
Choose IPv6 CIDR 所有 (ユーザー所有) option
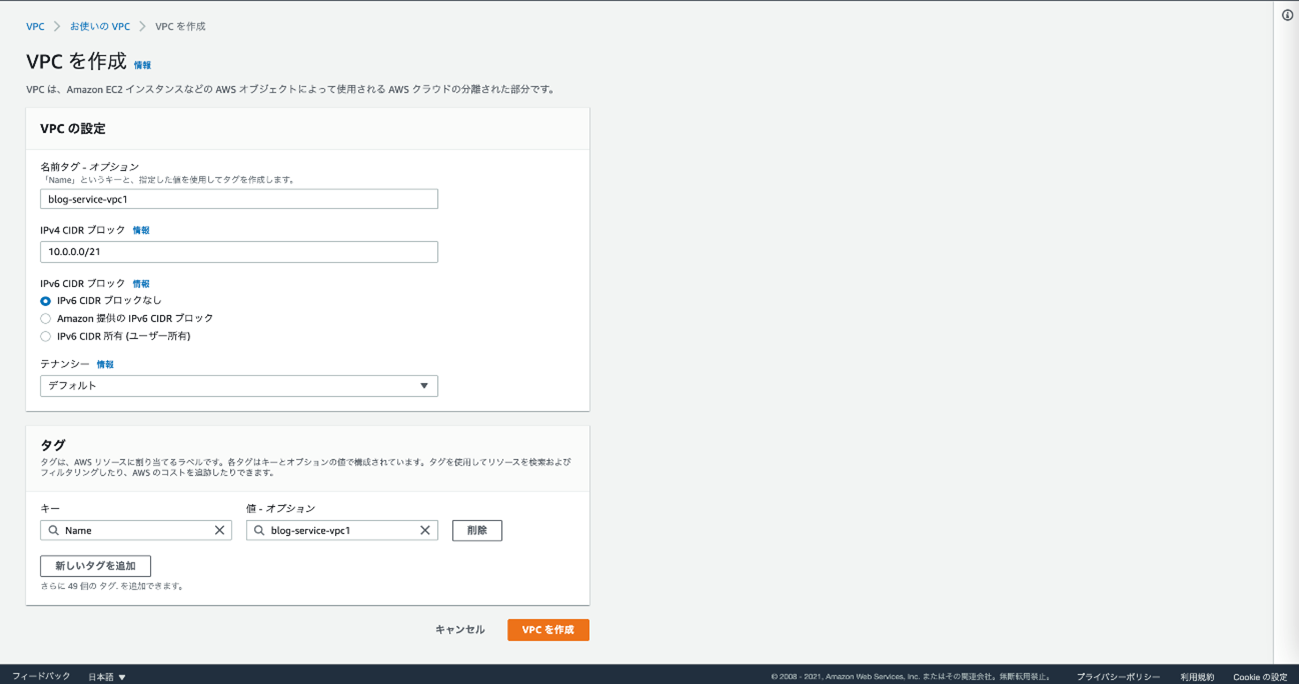click(46, 337)
